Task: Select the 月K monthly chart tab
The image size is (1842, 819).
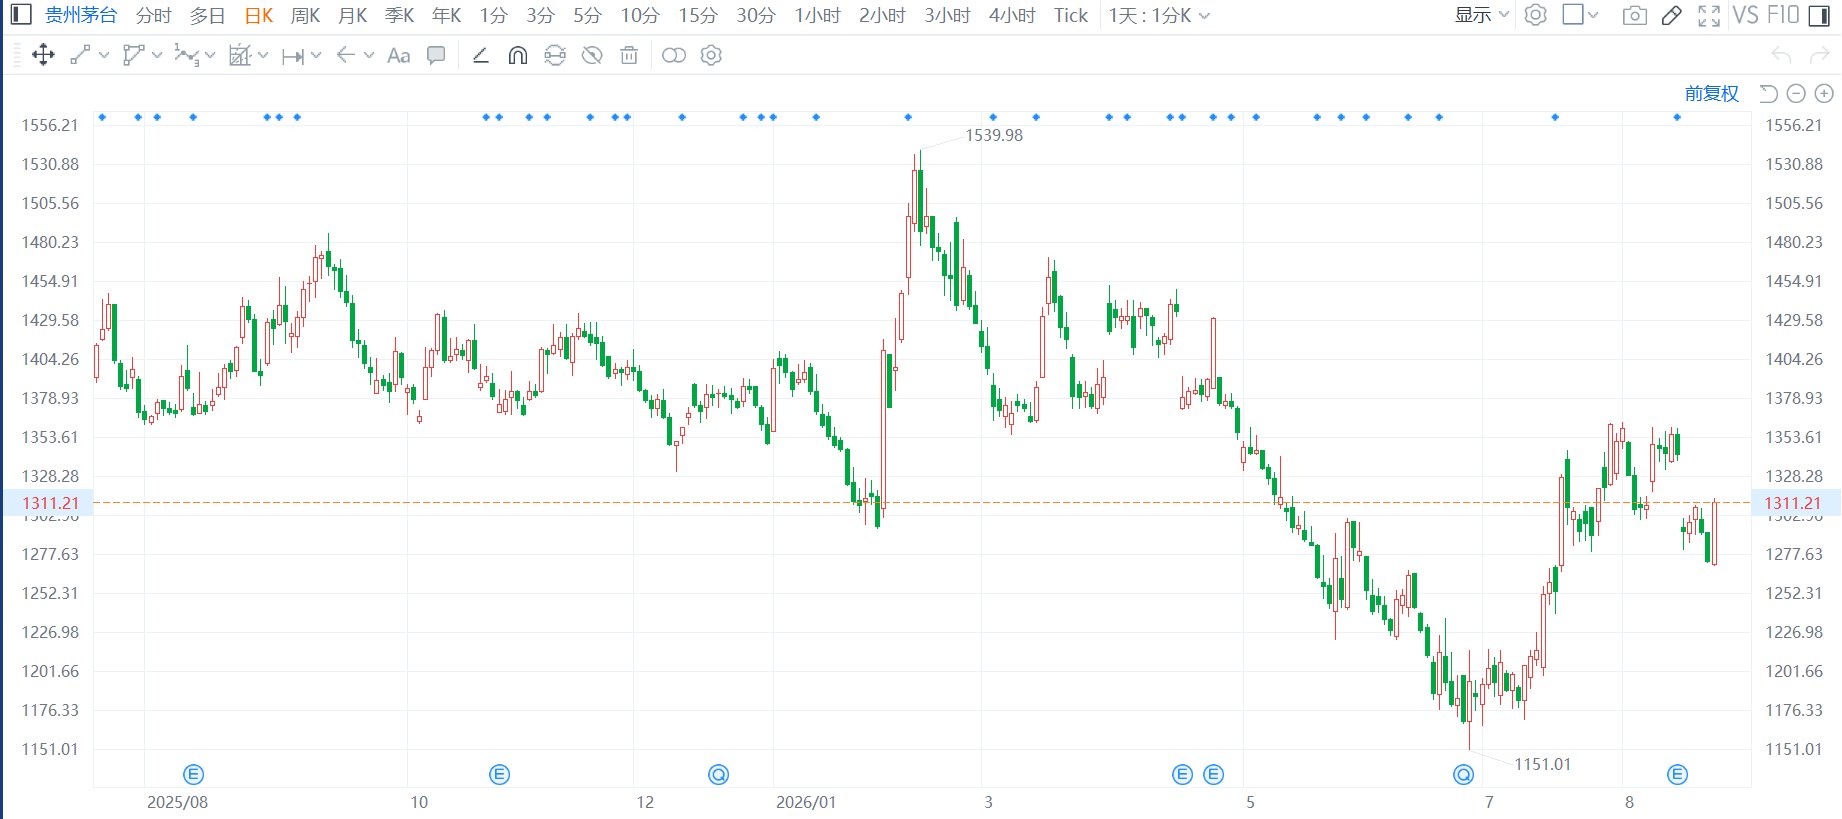Action: click(353, 16)
